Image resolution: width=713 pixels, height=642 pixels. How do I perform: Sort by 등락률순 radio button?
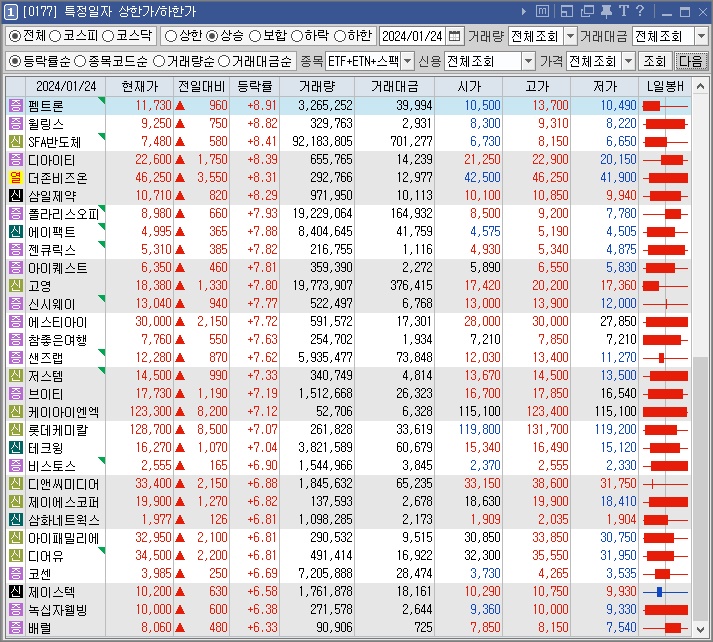15,61
